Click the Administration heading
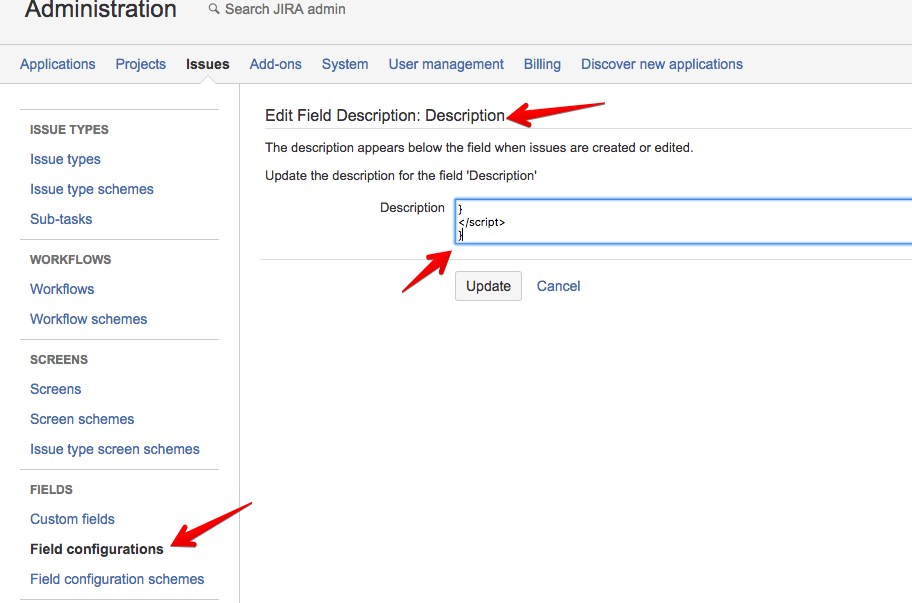912x603 pixels. (101, 9)
